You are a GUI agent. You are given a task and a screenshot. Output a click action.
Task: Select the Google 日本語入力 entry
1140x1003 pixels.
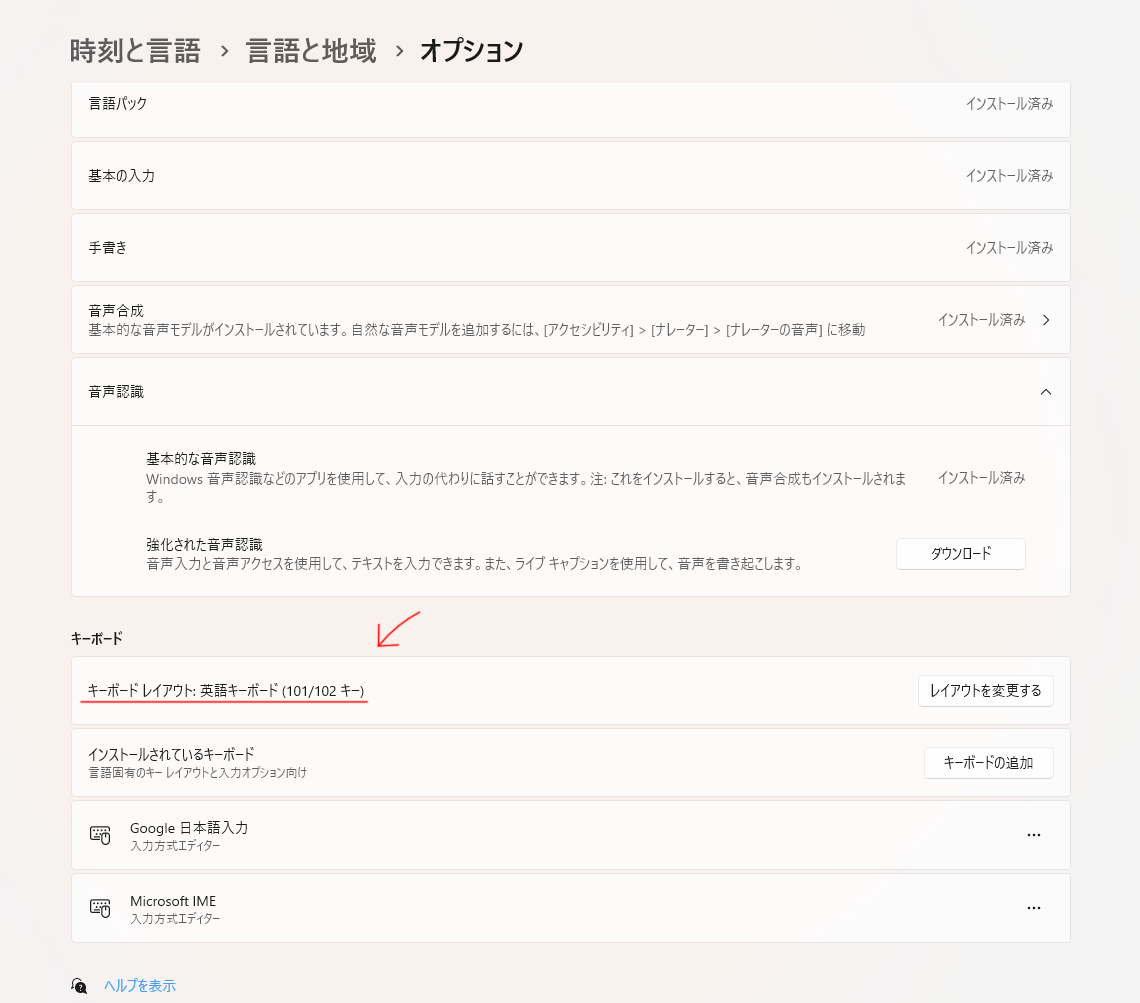pos(189,829)
